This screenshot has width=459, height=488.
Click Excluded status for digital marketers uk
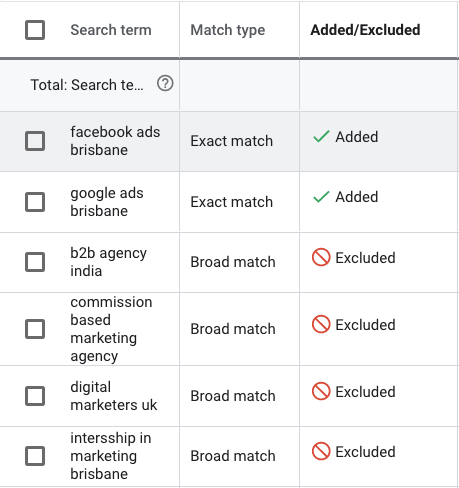(365, 392)
